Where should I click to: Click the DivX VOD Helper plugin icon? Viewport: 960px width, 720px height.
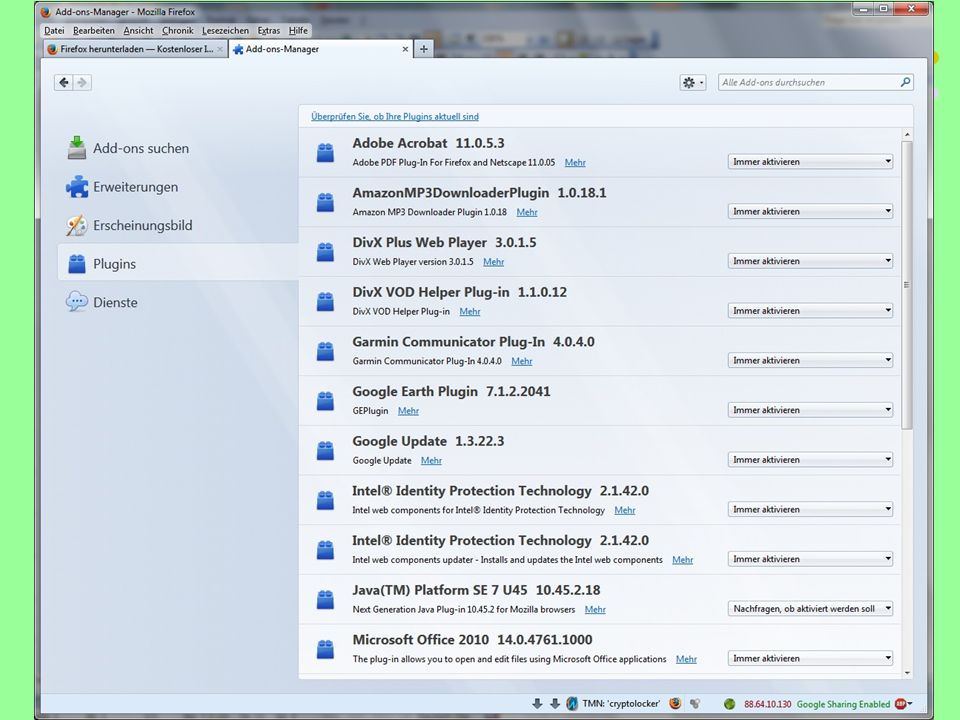click(x=325, y=301)
